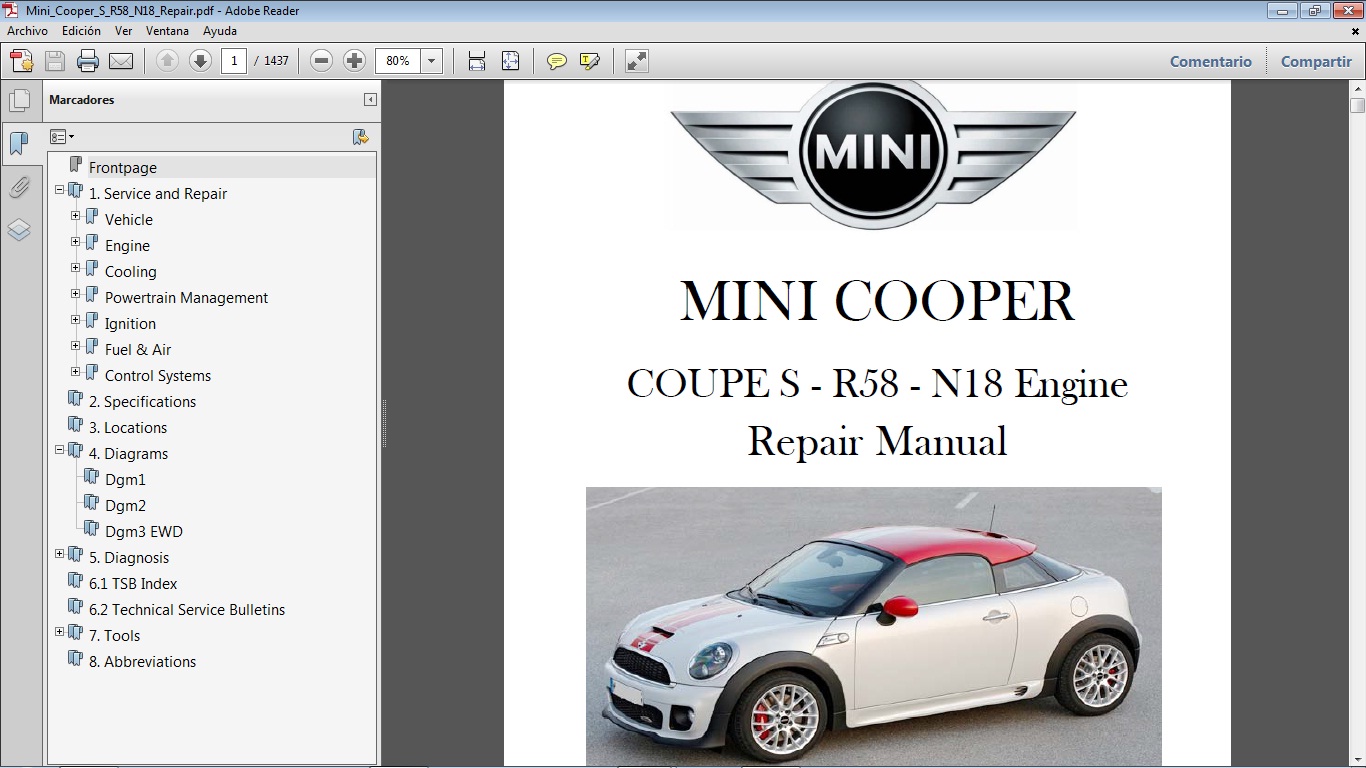Image resolution: width=1366 pixels, height=768 pixels.
Task: Go to the next page with down arrow
Action: 200,61
